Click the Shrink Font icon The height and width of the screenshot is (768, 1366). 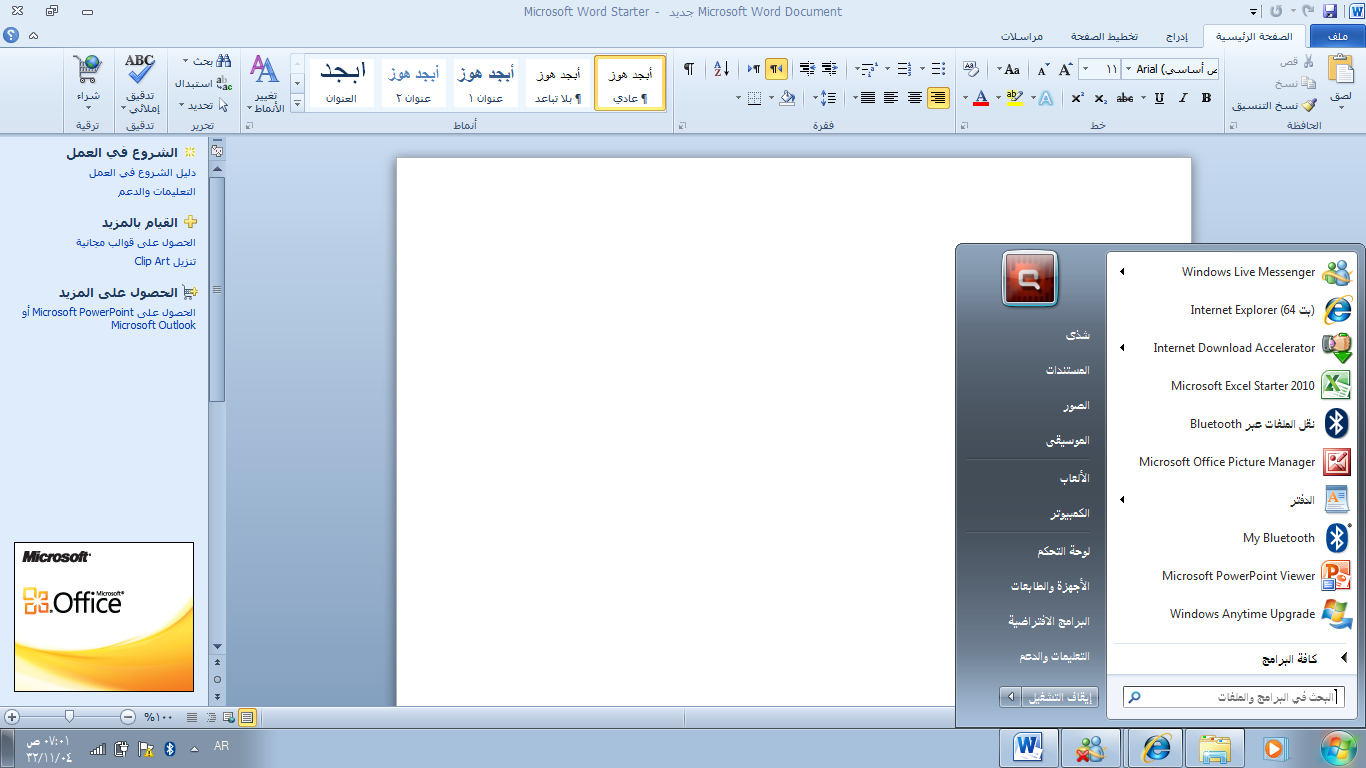1043,69
